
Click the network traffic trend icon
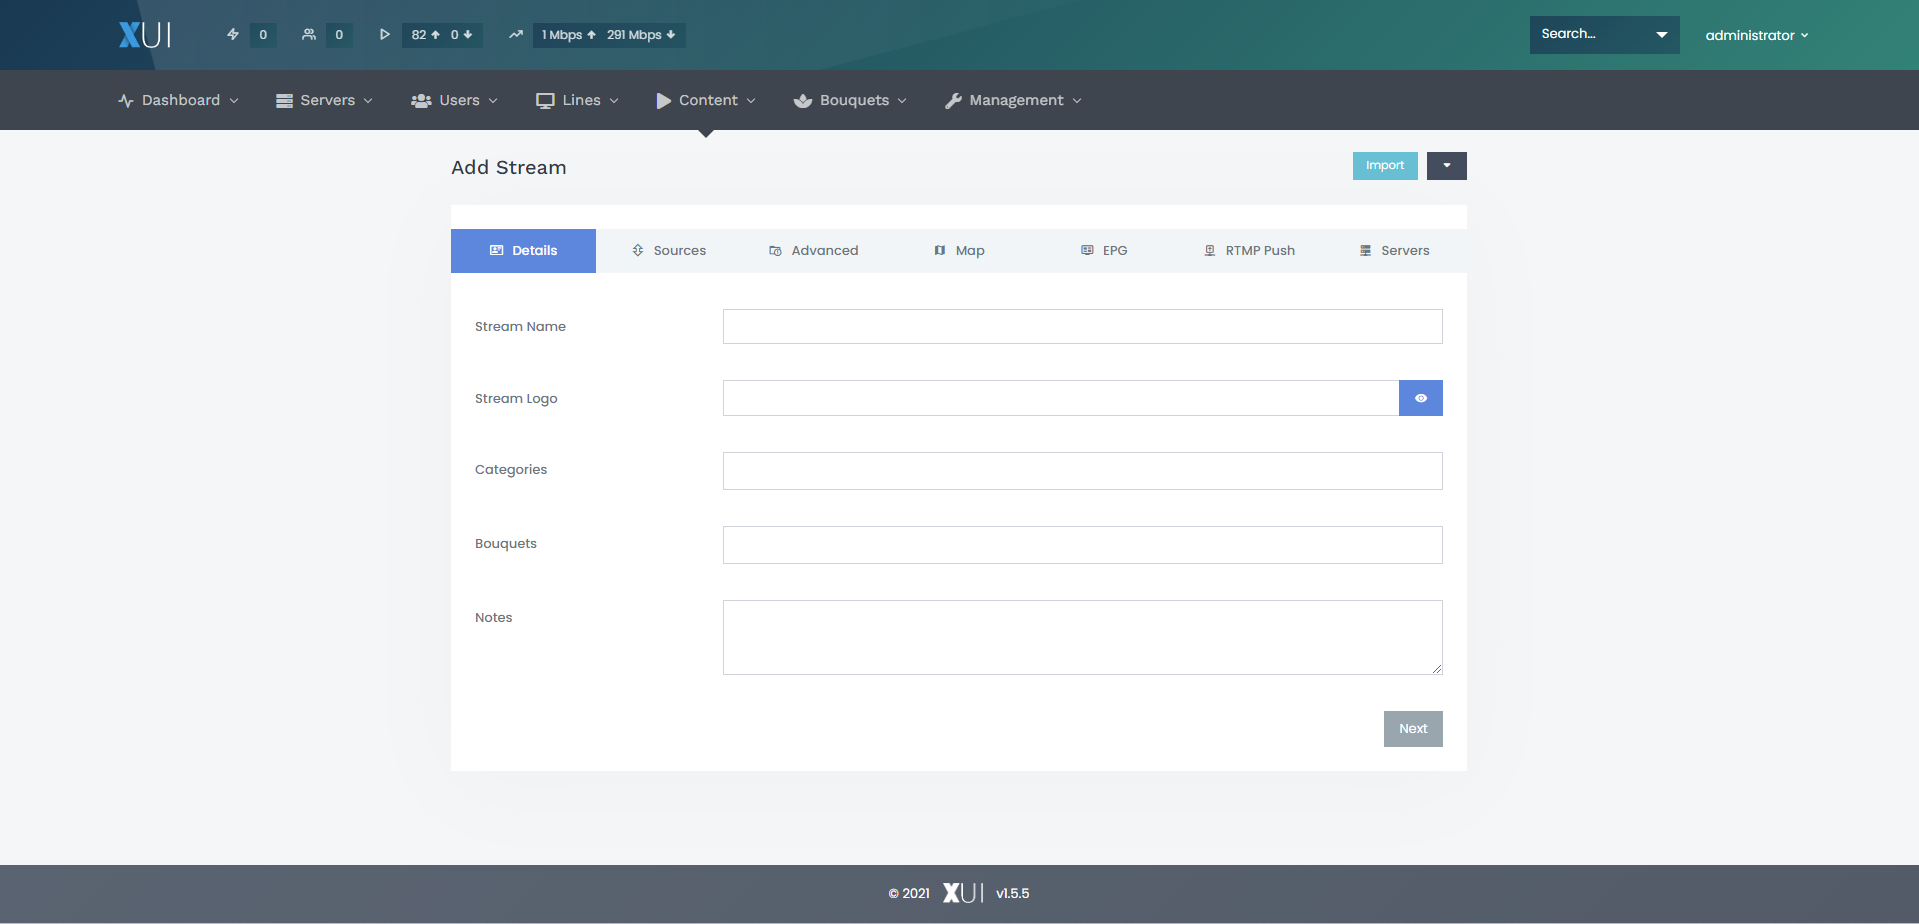(x=516, y=34)
